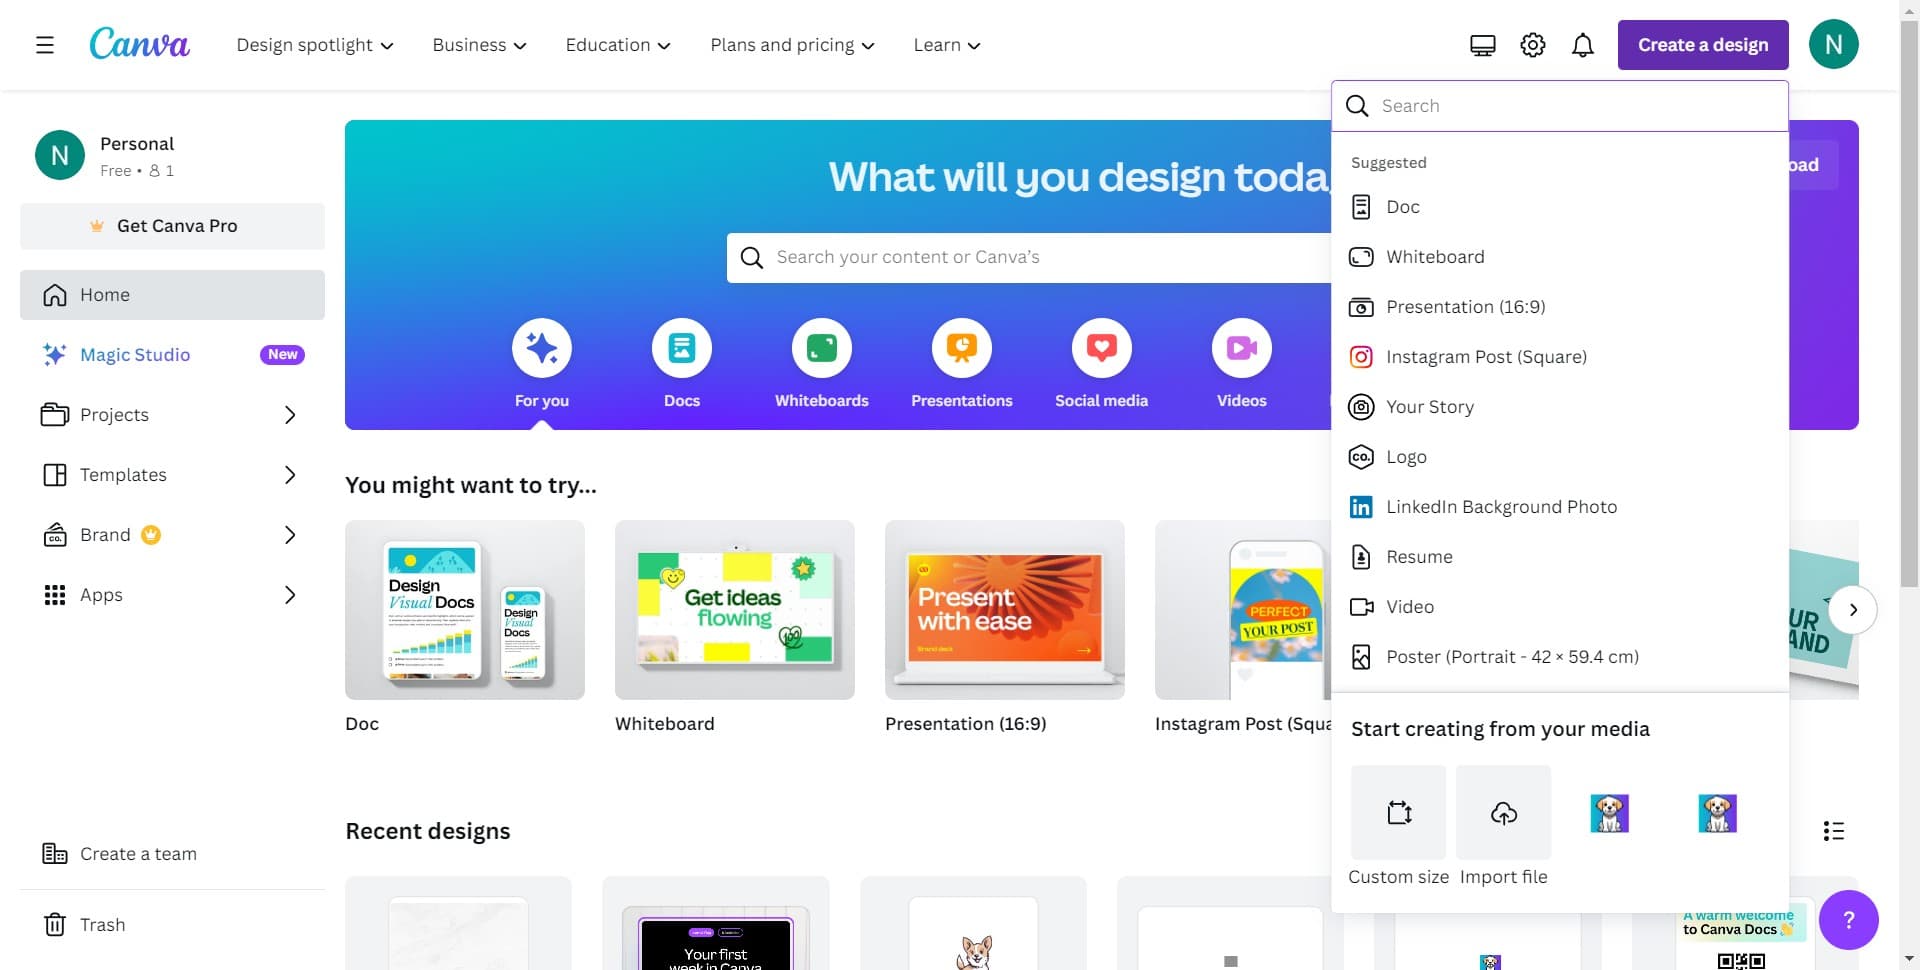1920x970 pixels.
Task: Choose Instagram Post (Square) from suggestions
Action: point(1486,357)
